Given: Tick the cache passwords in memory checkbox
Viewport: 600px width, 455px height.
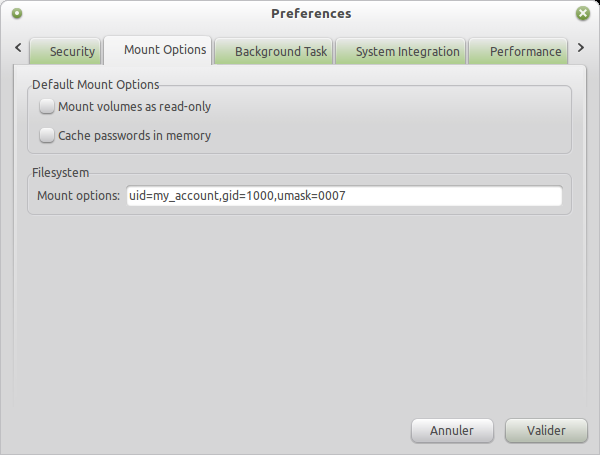Looking at the screenshot, I should (x=46, y=135).
